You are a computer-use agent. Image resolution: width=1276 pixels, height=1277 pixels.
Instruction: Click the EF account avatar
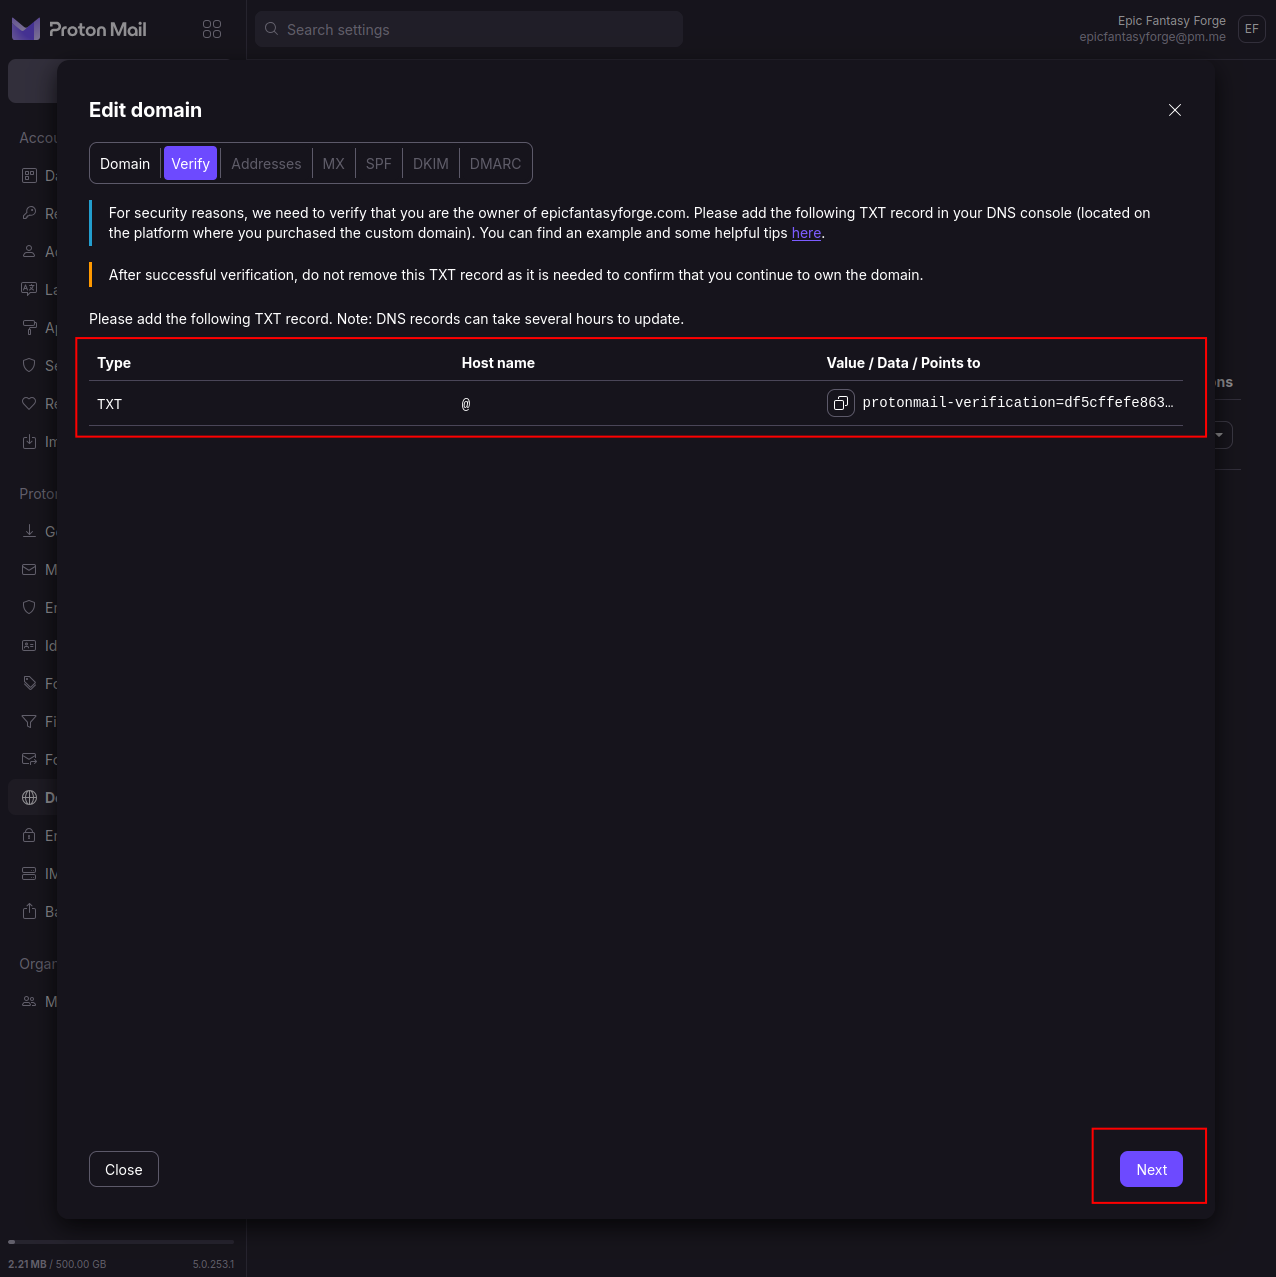[1252, 29]
